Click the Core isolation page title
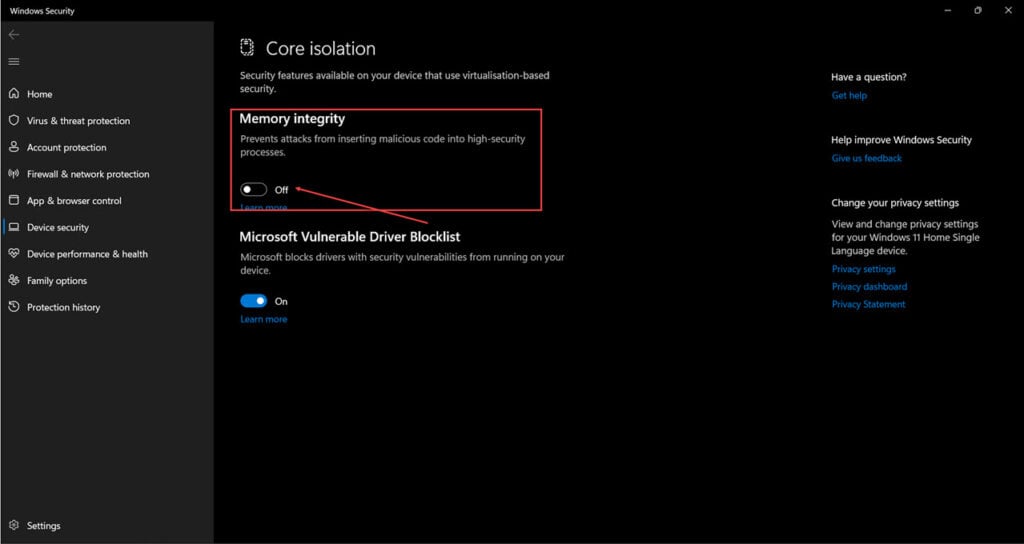The width and height of the screenshot is (1024, 544). (321, 48)
